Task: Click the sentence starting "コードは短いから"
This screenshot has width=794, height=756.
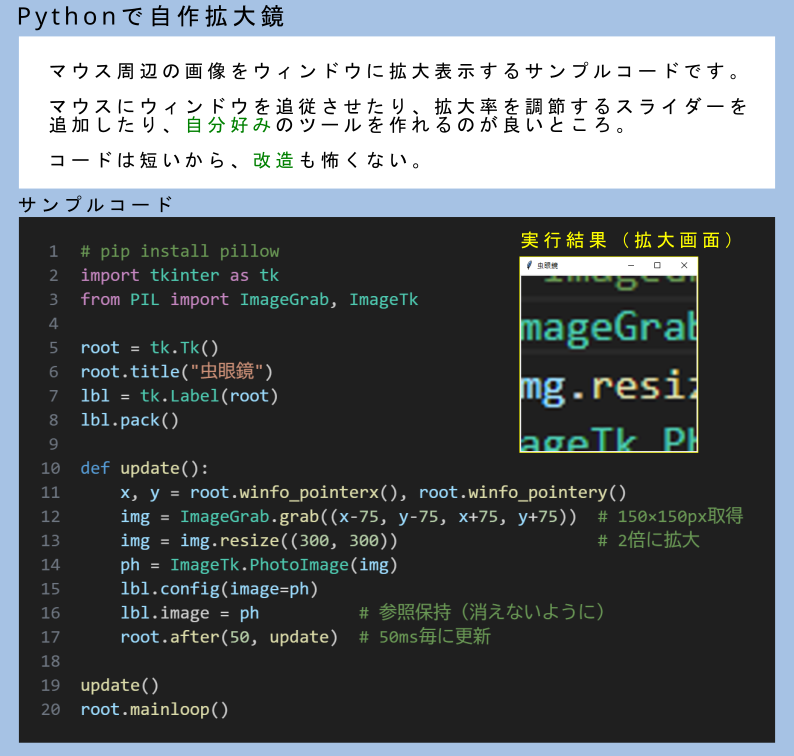Action: pyautogui.click(x=235, y=160)
